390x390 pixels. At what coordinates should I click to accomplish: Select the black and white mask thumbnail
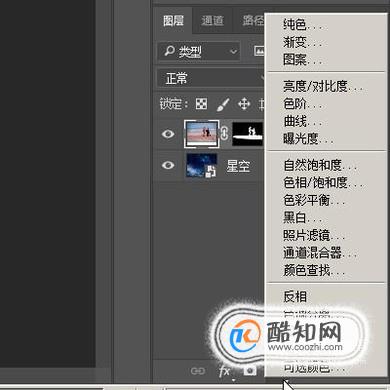[248, 134]
